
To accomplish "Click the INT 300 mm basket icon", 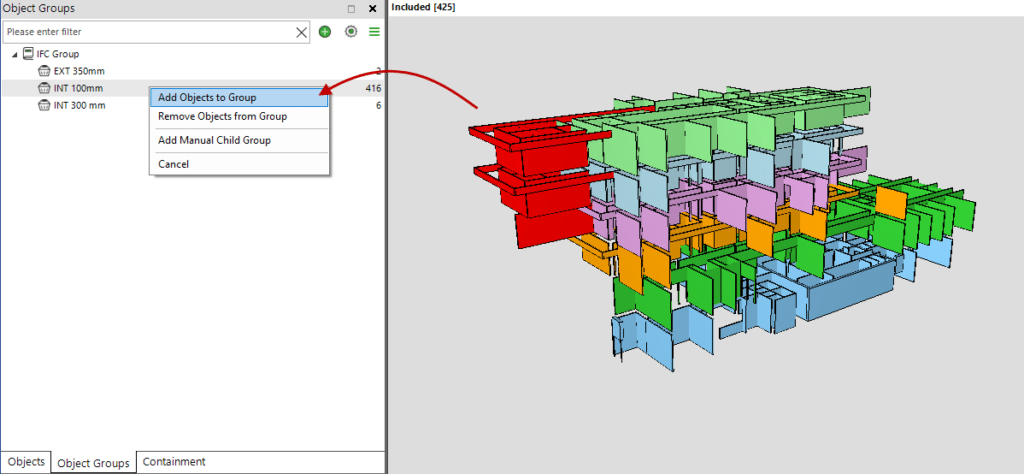I will pyautogui.click(x=44, y=105).
